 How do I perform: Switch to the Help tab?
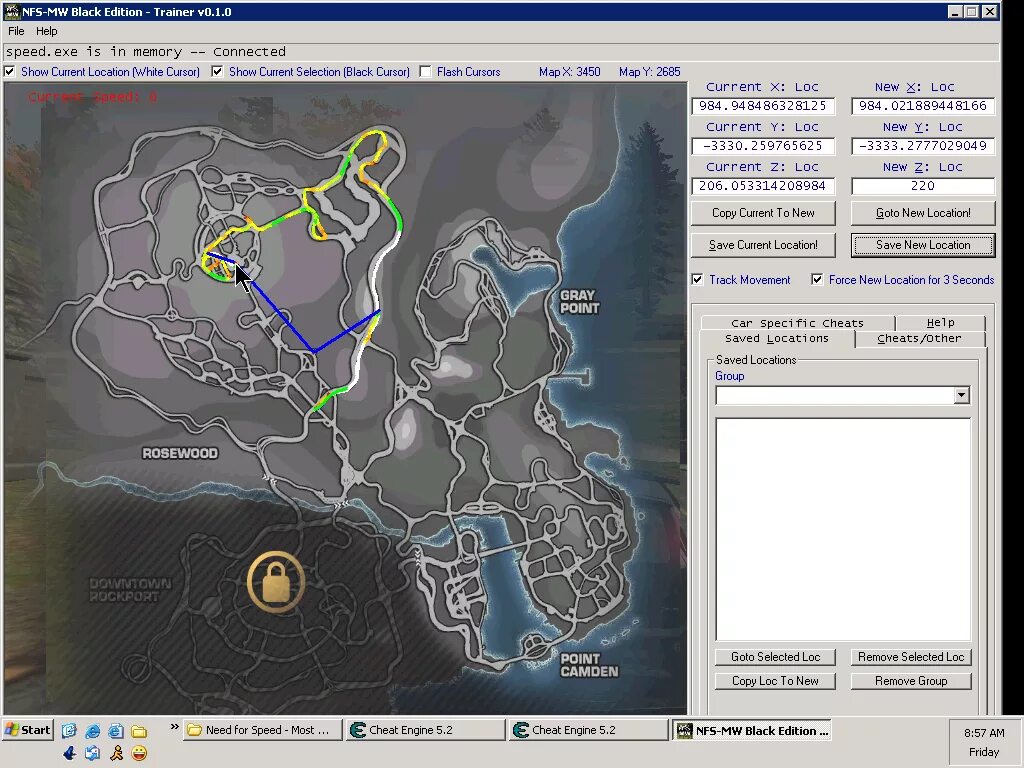coord(940,322)
